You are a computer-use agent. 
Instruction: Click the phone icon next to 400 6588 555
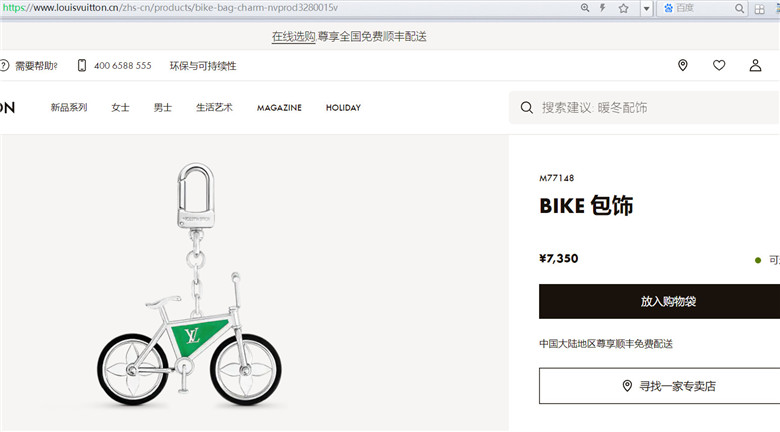82,65
